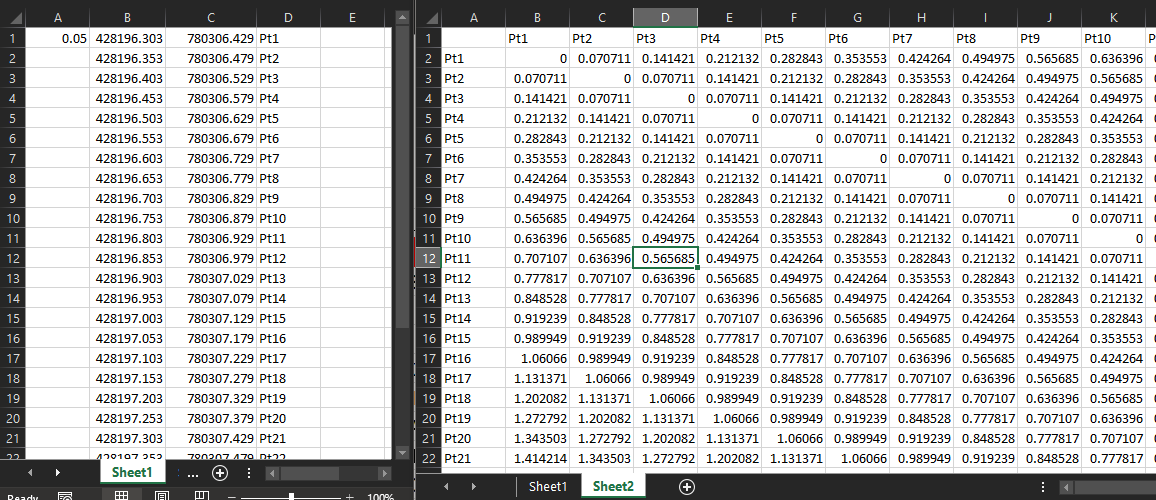Image resolution: width=1156 pixels, height=500 pixels.
Task: Switch to the Sheet1 tab in the right window
Action: (x=549, y=487)
